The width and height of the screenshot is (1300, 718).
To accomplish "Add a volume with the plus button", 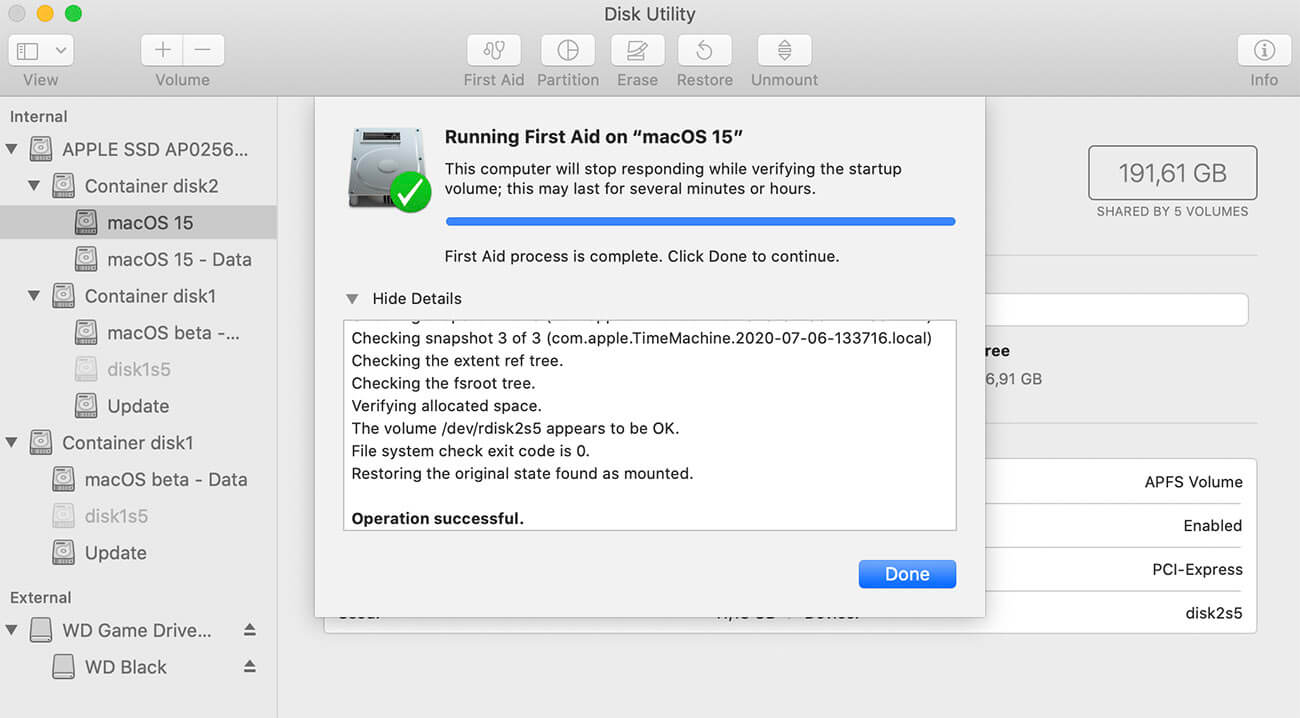I will pyautogui.click(x=162, y=50).
